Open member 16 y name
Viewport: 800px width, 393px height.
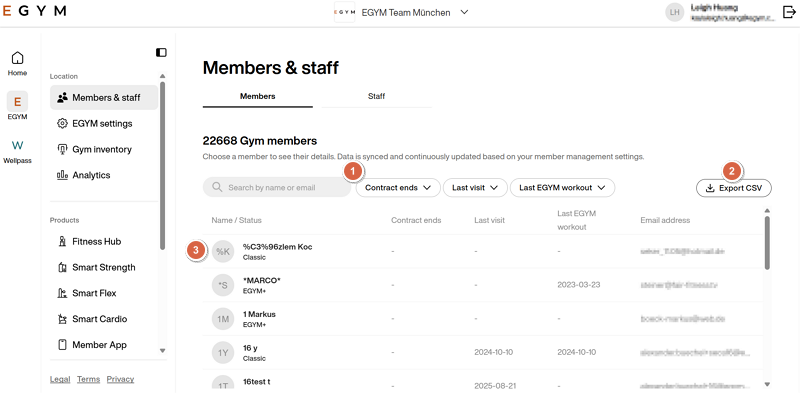pos(249,348)
